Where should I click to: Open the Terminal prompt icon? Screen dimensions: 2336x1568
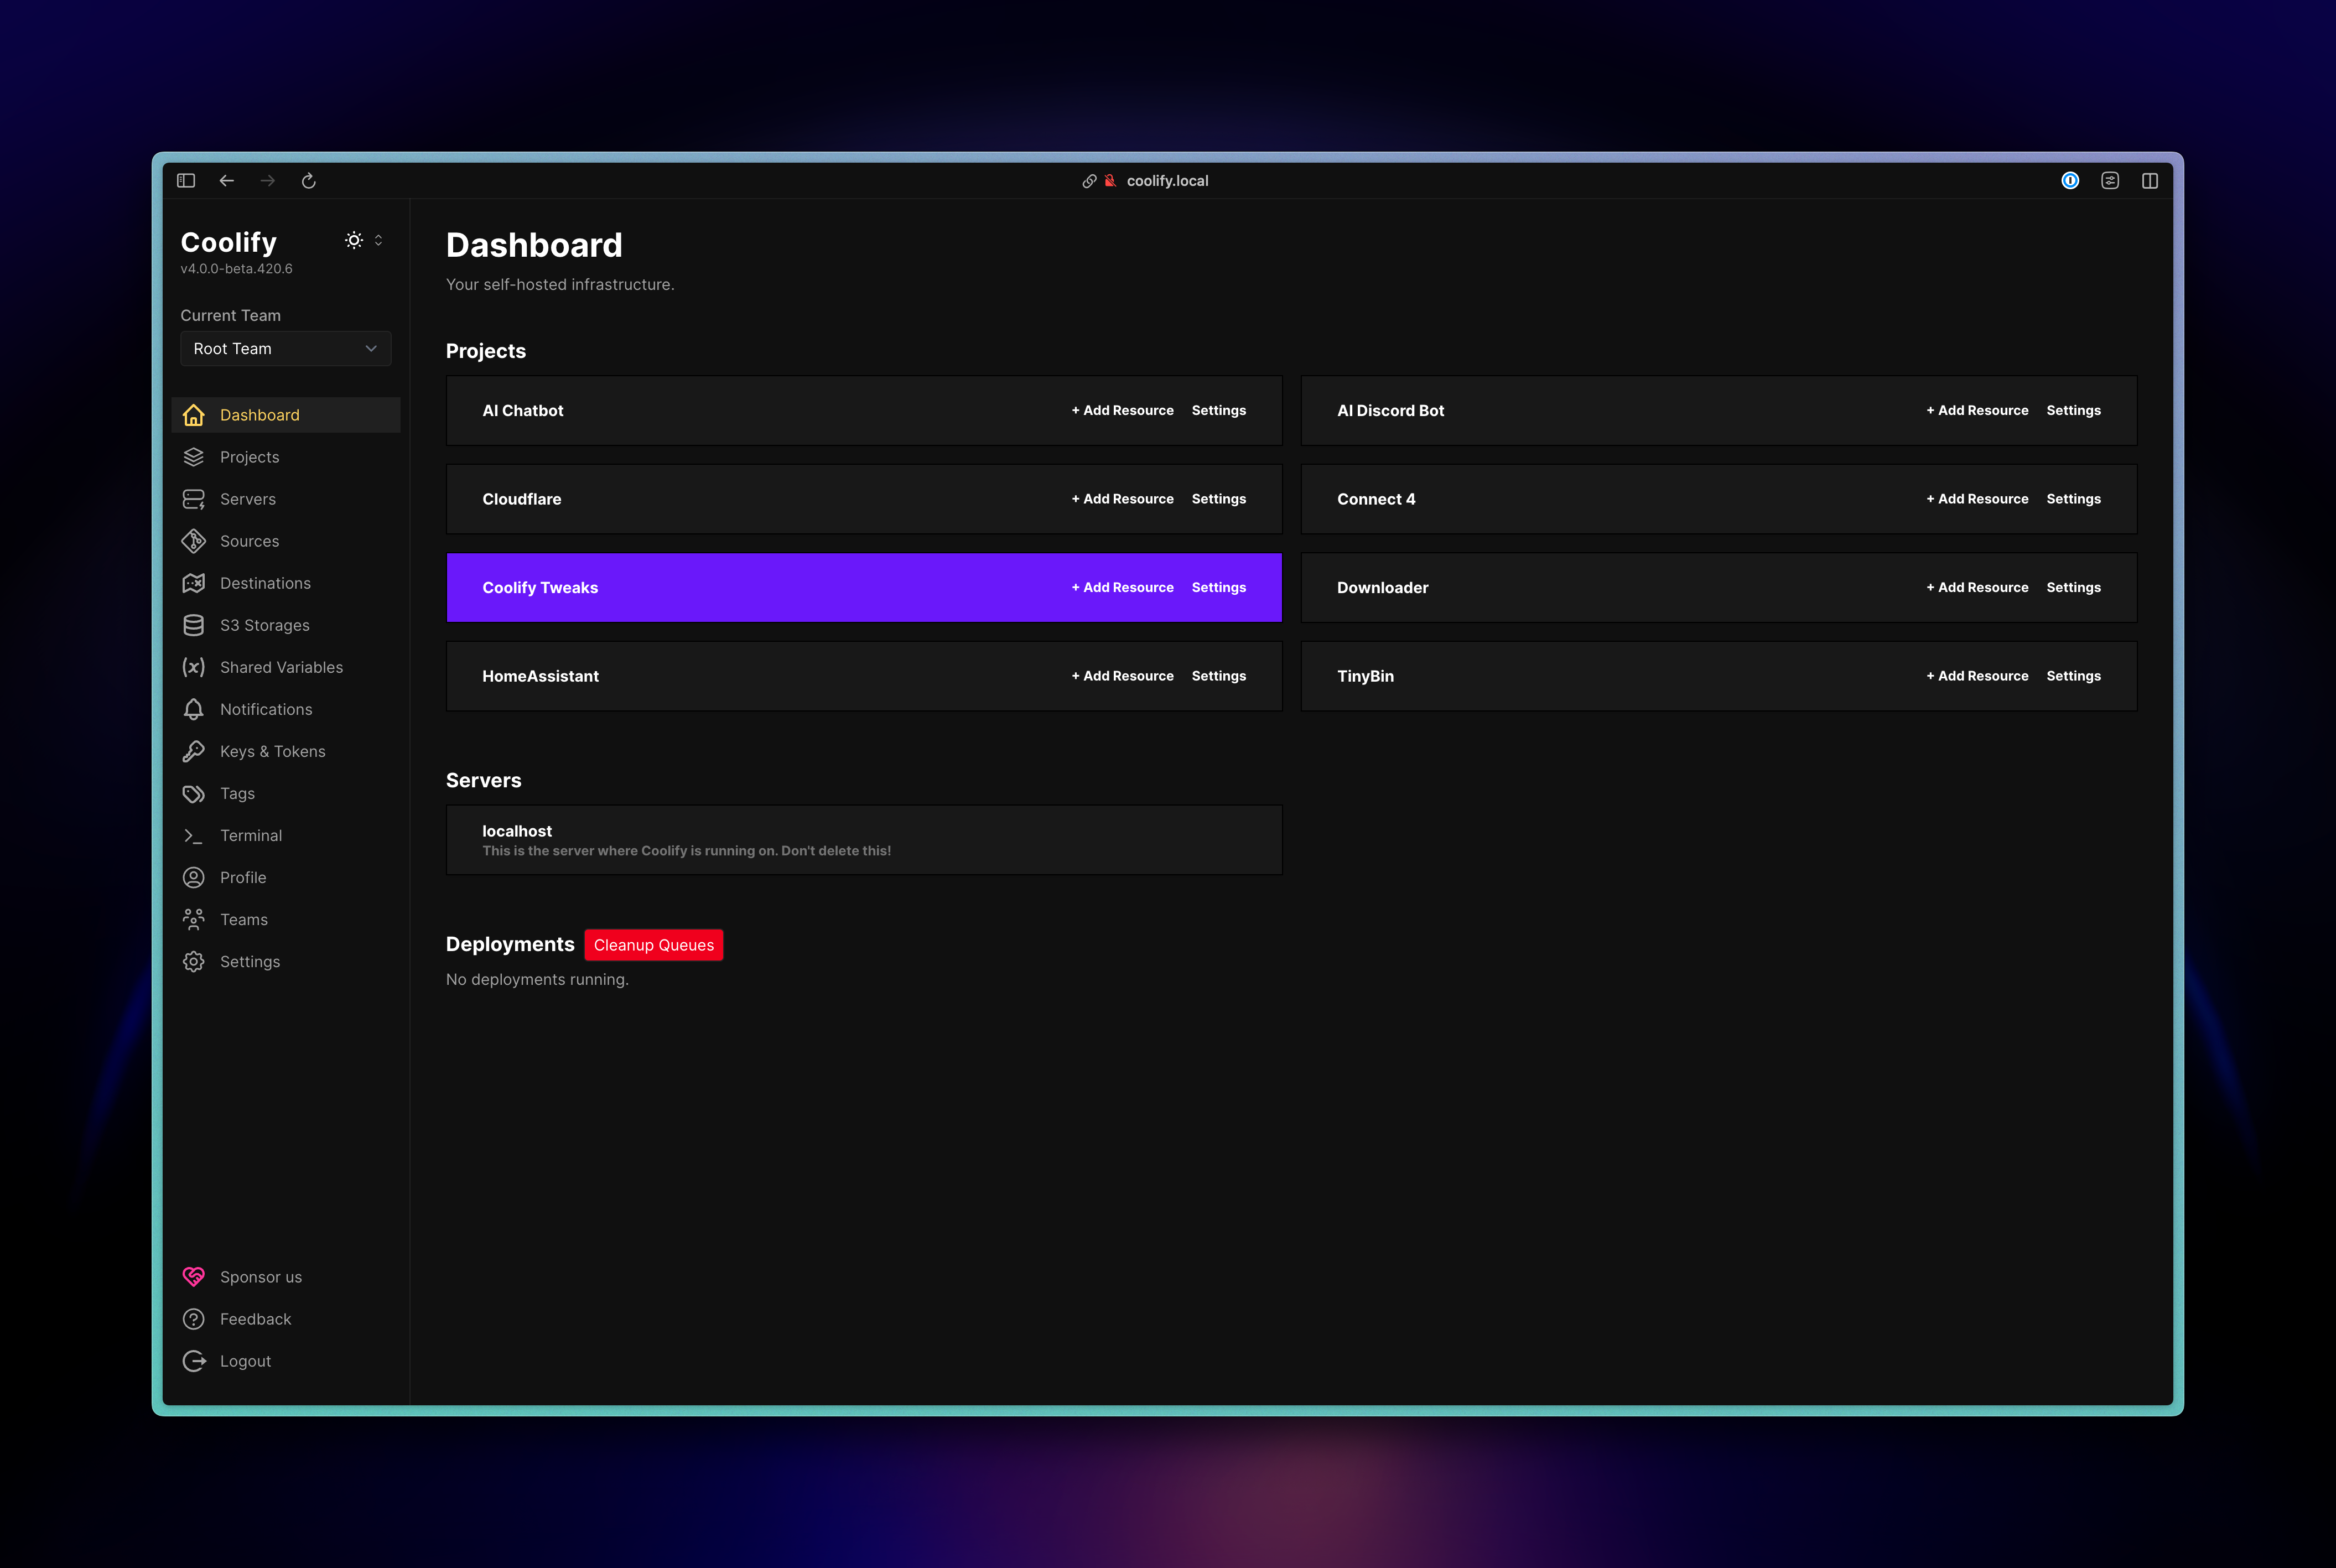pos(193,835)
